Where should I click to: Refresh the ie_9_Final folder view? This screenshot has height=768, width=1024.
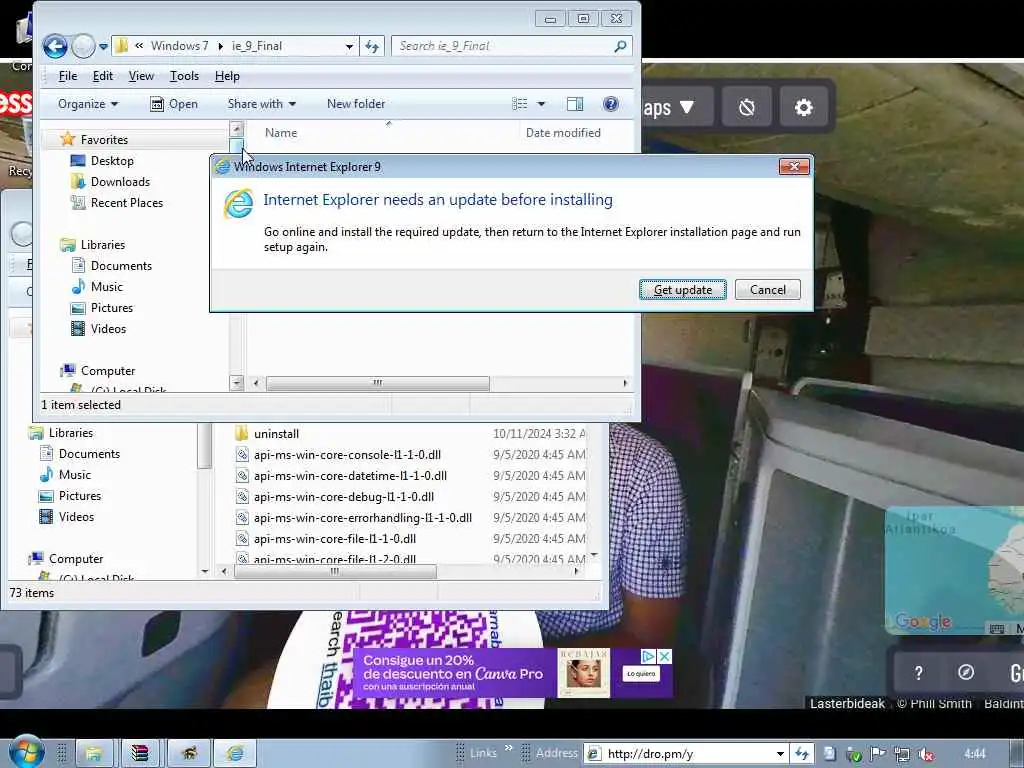(372, 46)
